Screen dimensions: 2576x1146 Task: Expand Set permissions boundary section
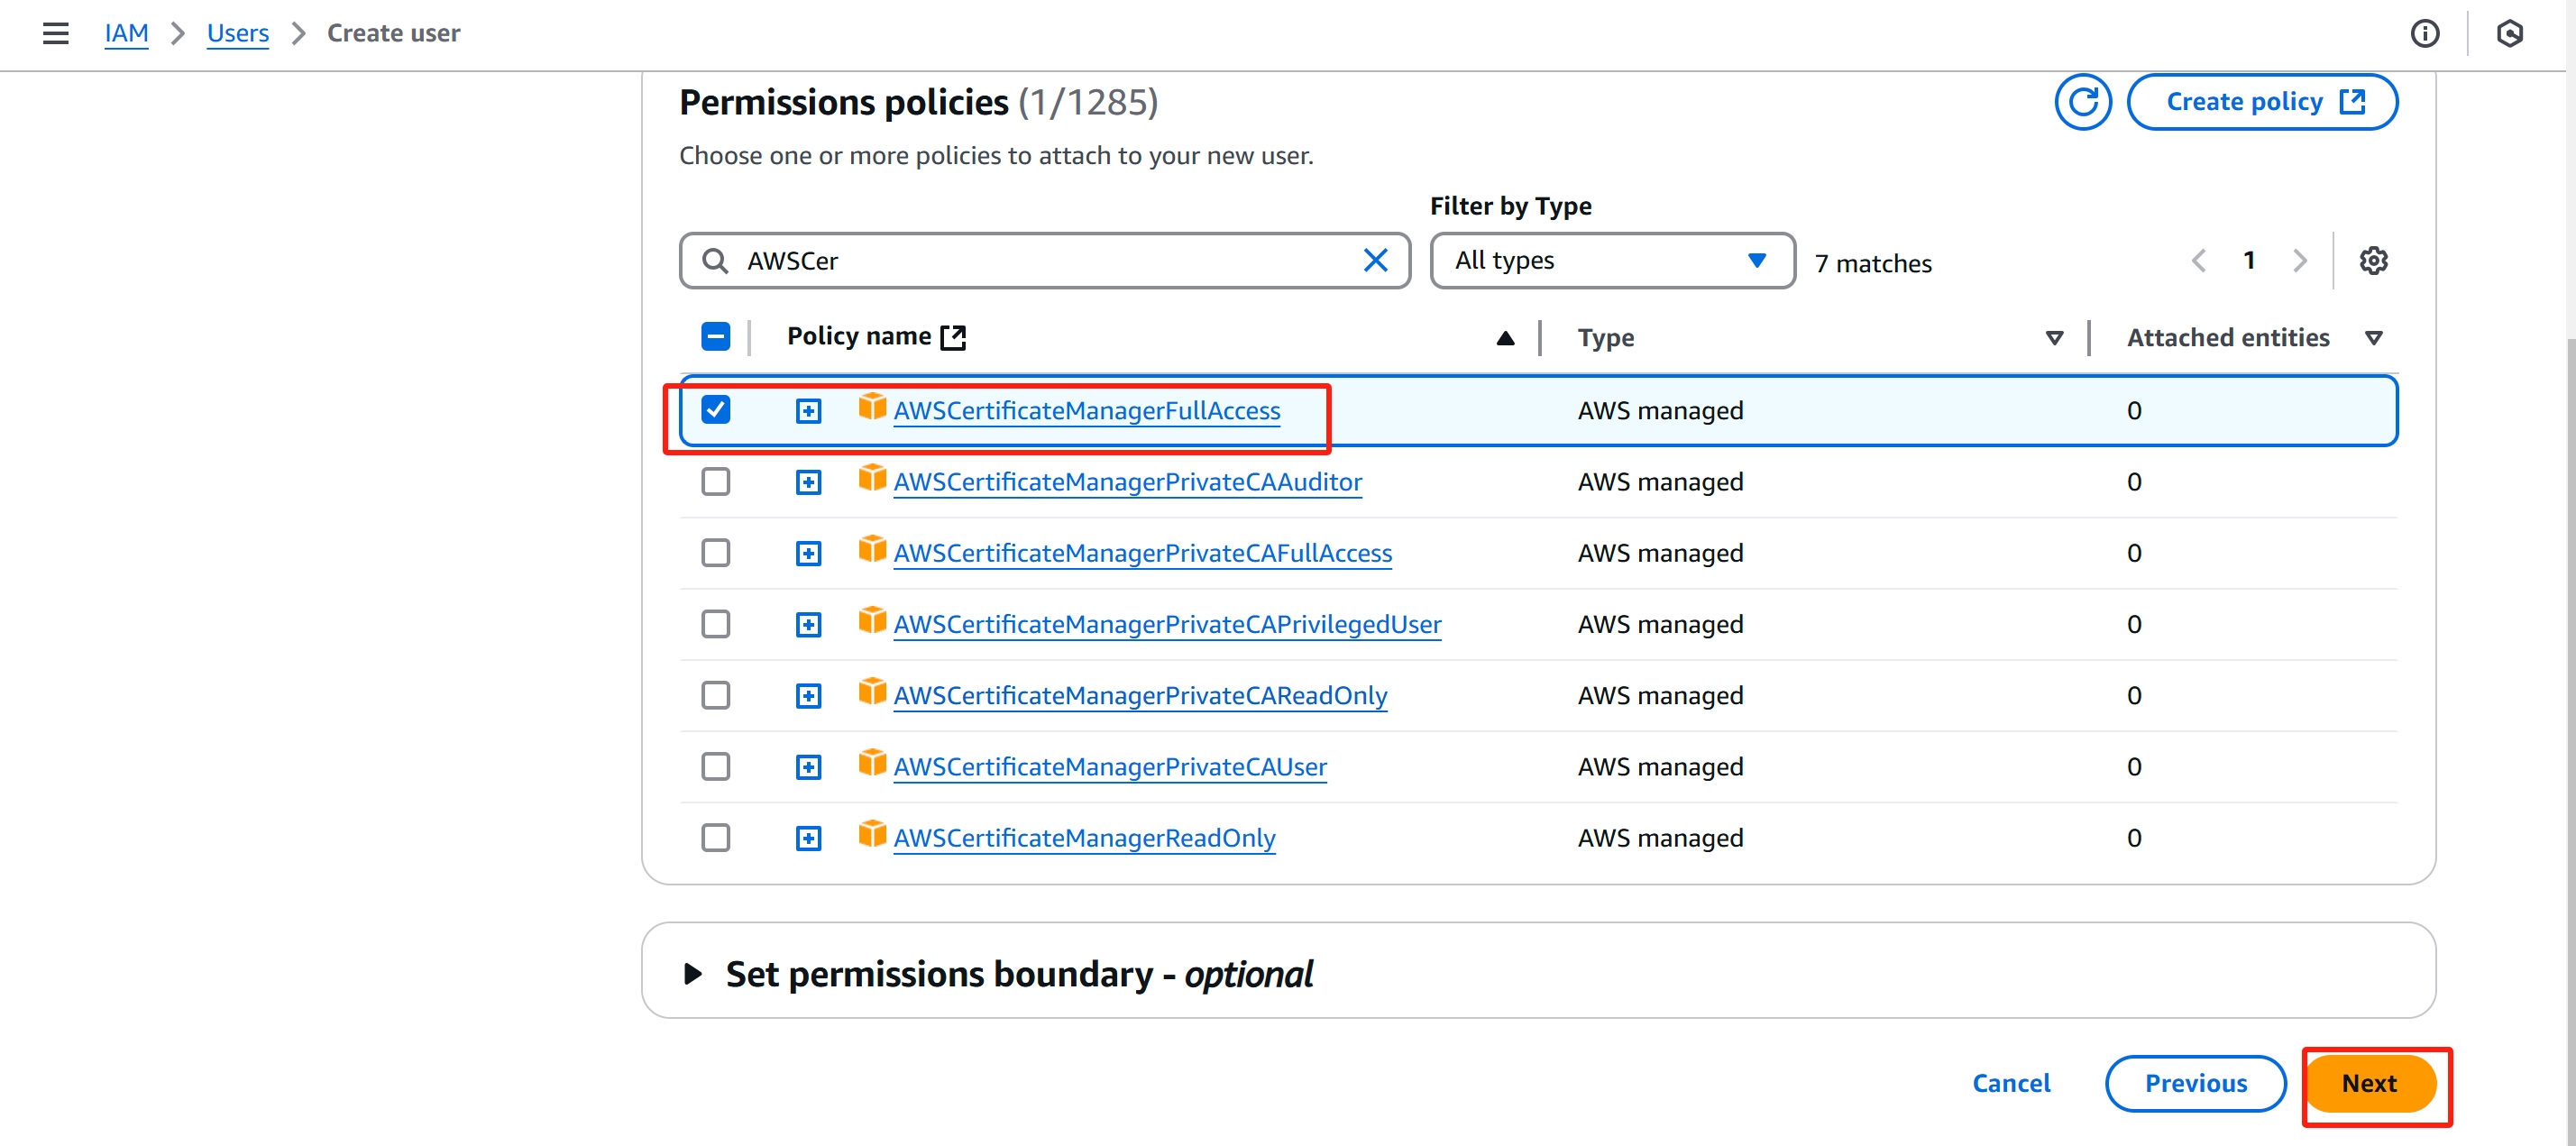[692, 974]
